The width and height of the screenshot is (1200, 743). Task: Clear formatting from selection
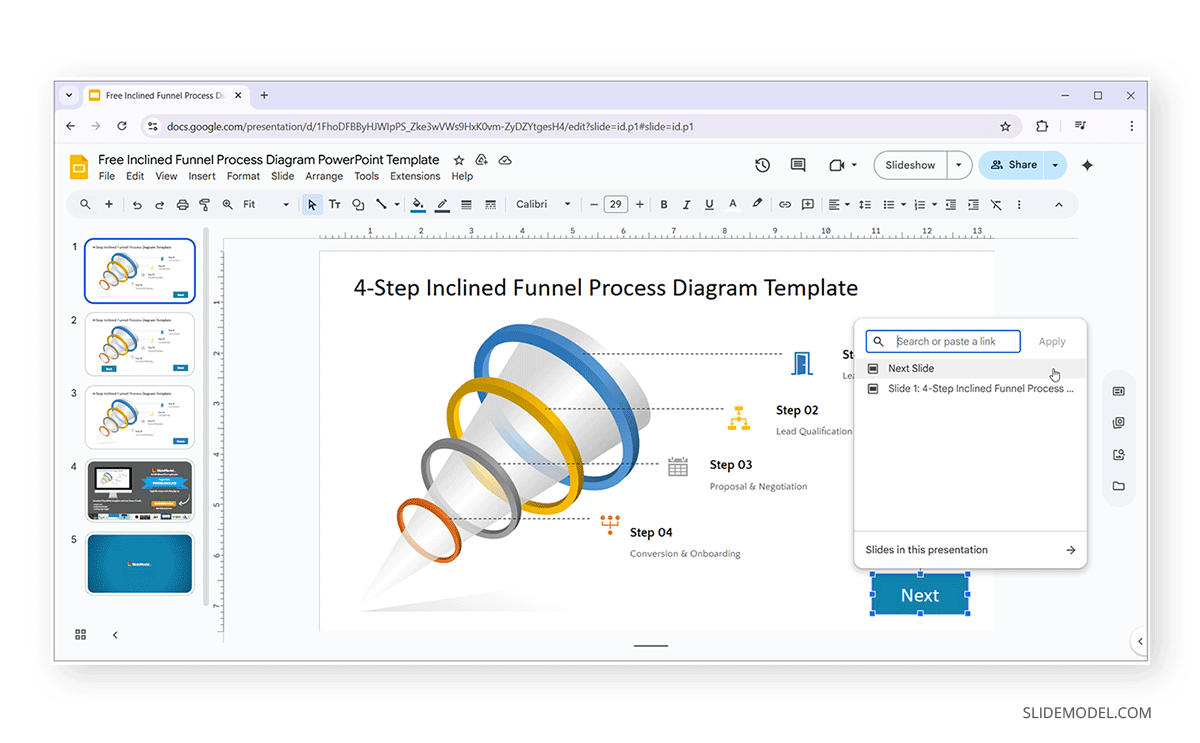point(996,204)
